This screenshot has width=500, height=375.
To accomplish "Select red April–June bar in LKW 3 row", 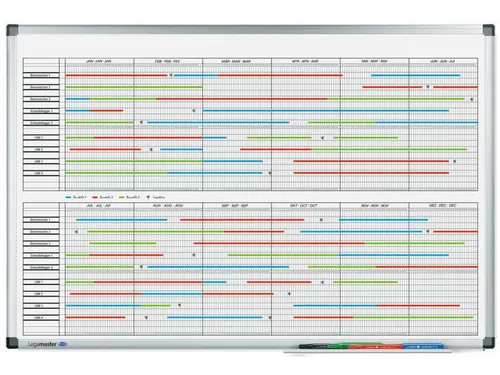I will pos(371,161).
